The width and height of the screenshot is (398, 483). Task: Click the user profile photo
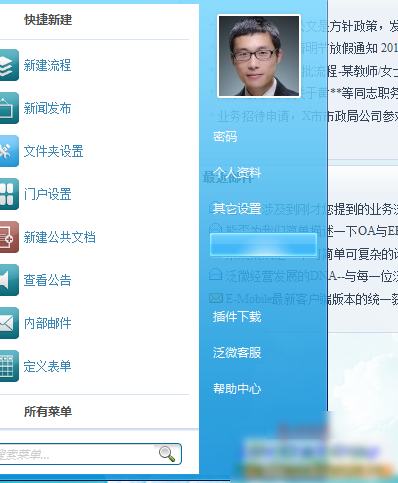pos(259,56)
